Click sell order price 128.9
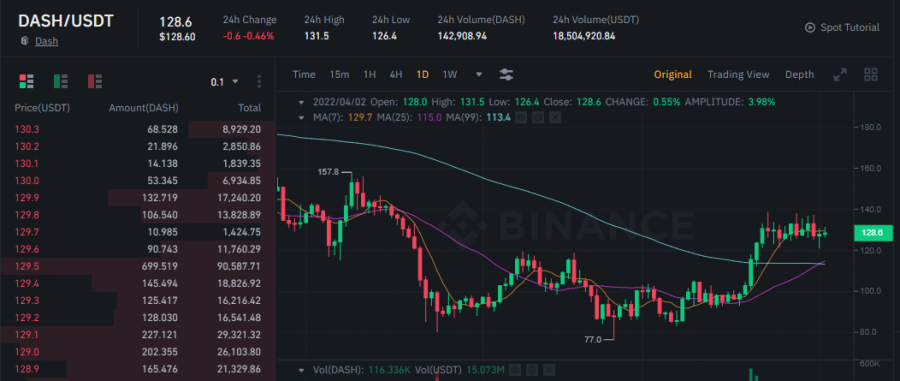 (27, 370)
